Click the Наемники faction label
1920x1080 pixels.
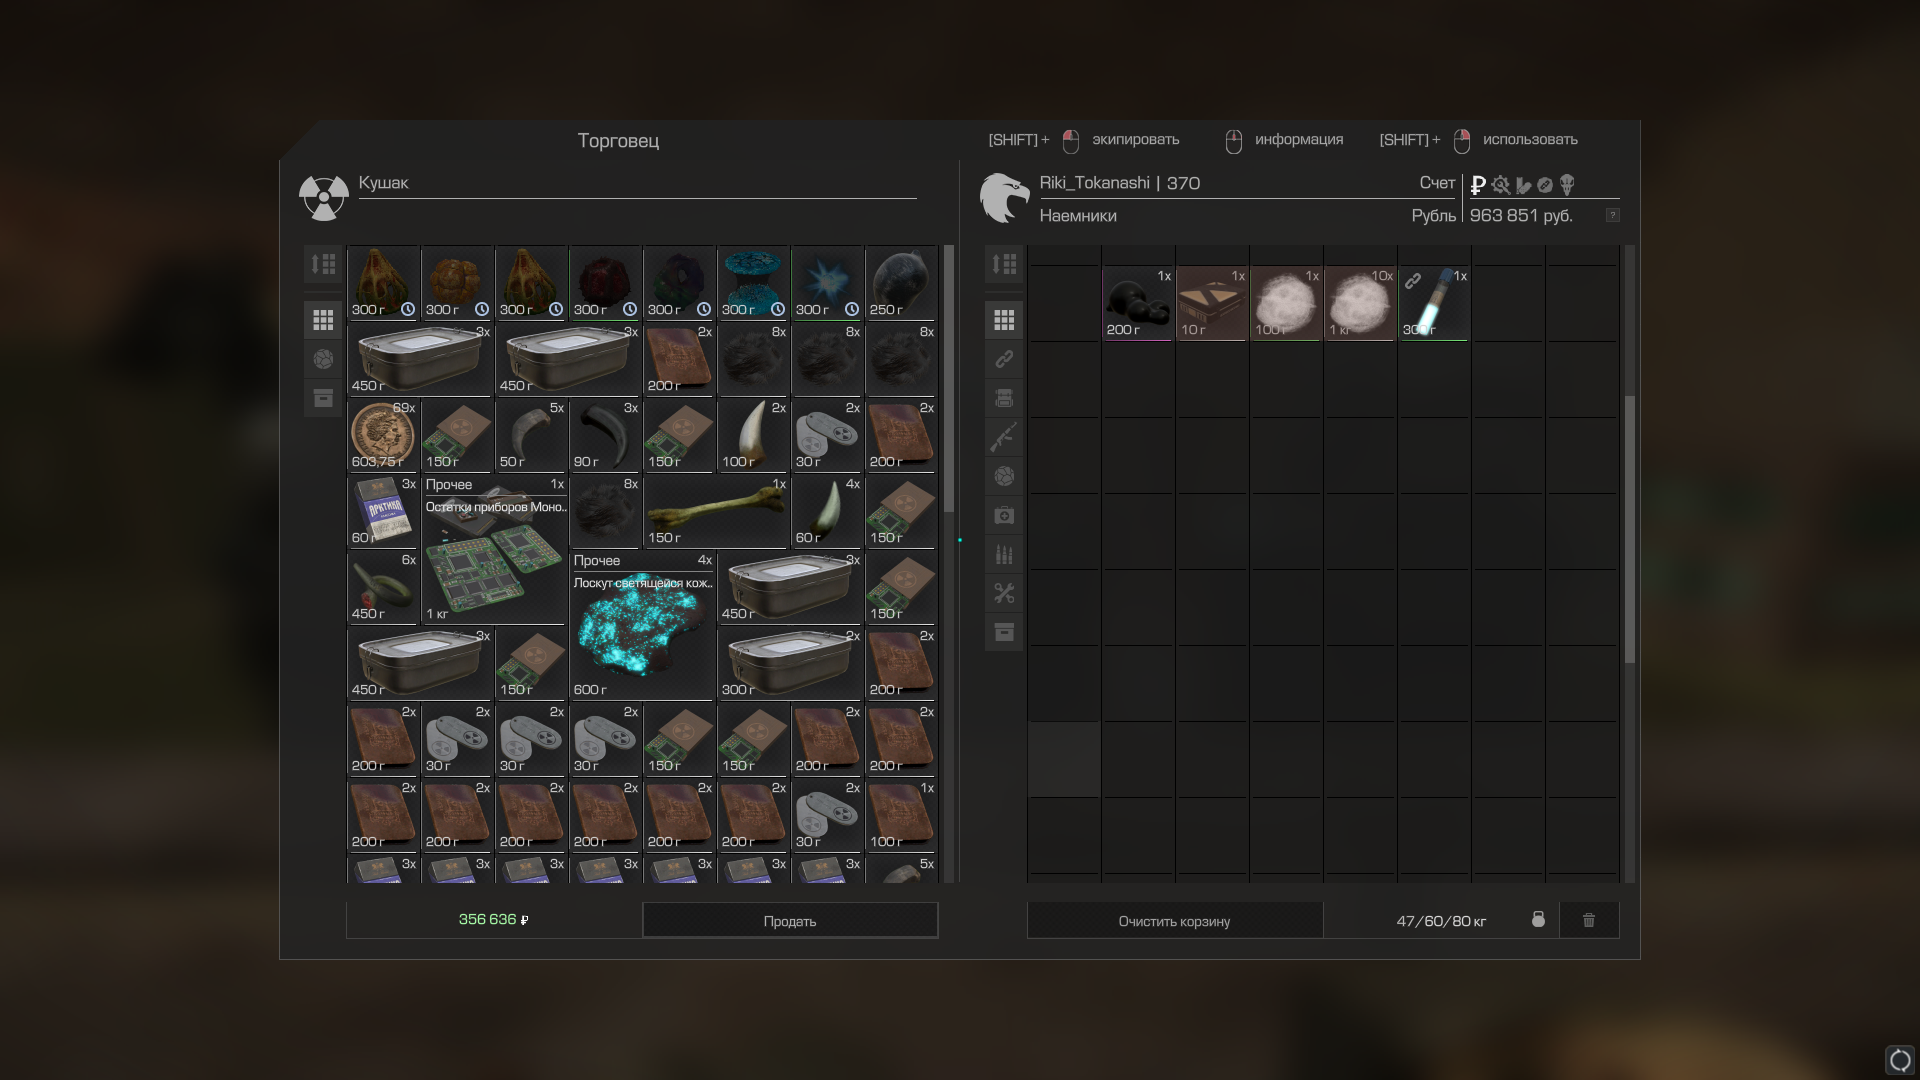pyautogui.click(x=1078, y=216)
